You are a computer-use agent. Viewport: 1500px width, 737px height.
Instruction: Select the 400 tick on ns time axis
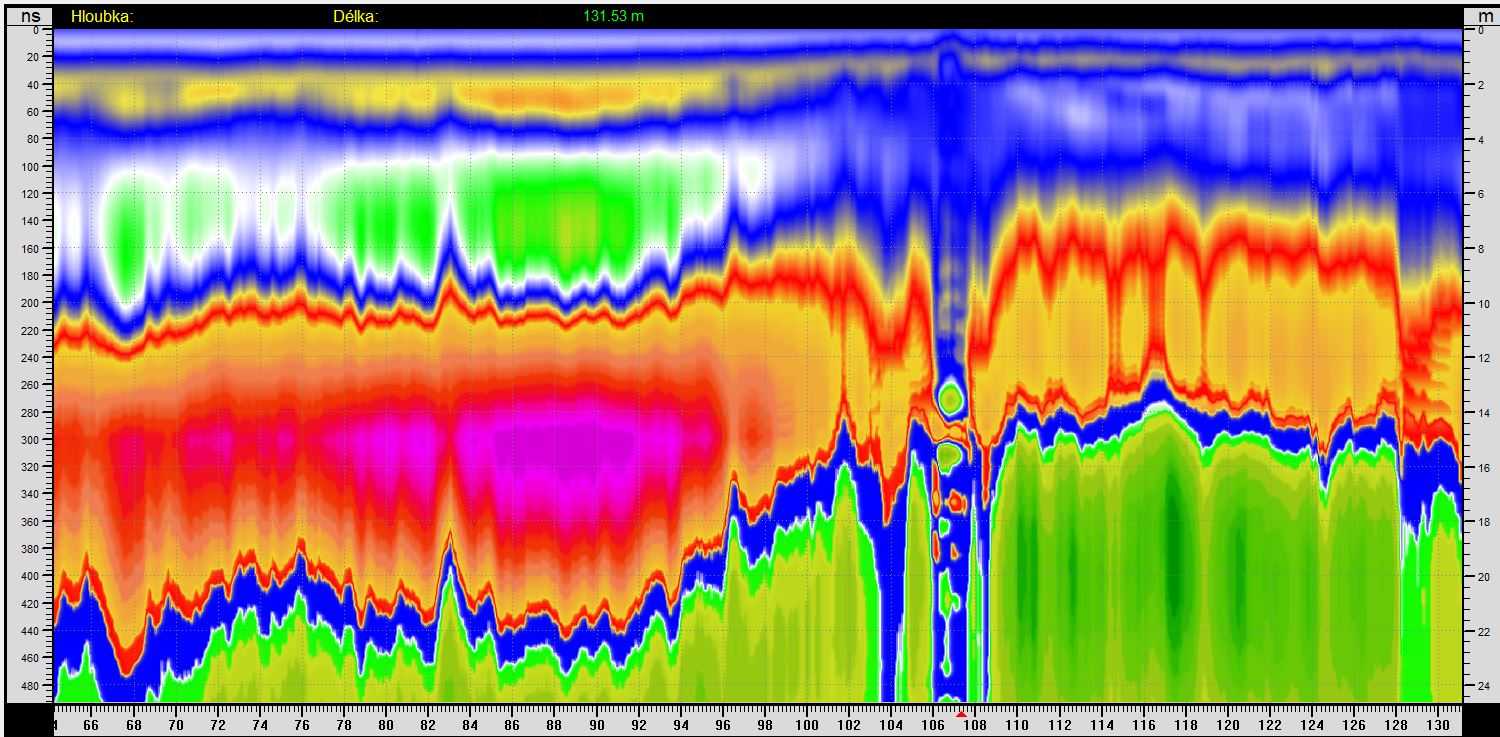29,576
